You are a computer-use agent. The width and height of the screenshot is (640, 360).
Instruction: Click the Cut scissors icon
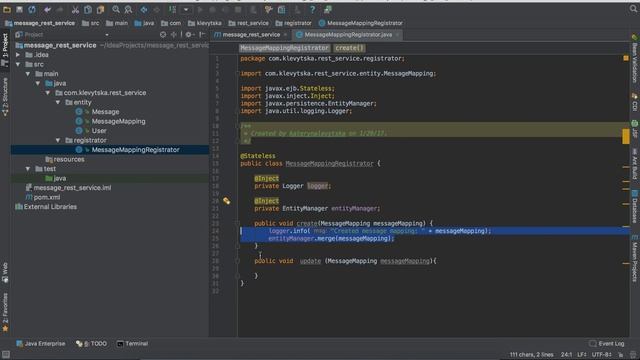(75, 9)
